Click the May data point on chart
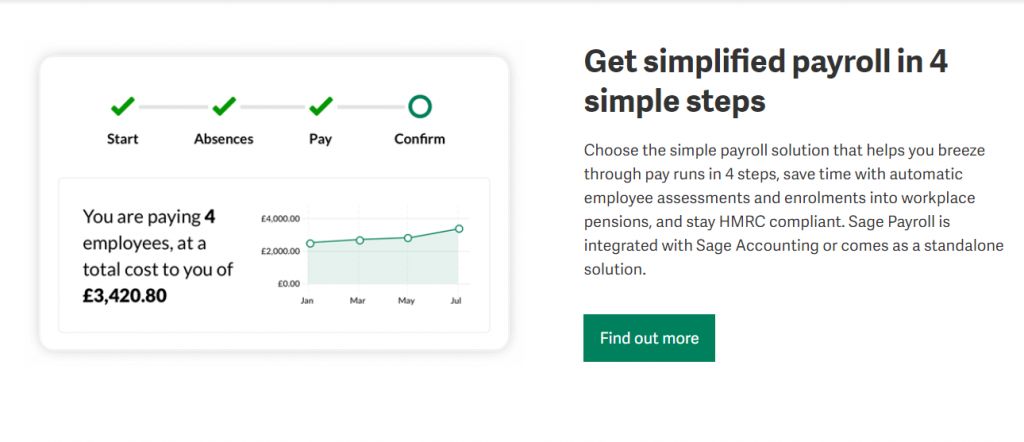Viewport: 1024px width, 442px height. (408, 238)
